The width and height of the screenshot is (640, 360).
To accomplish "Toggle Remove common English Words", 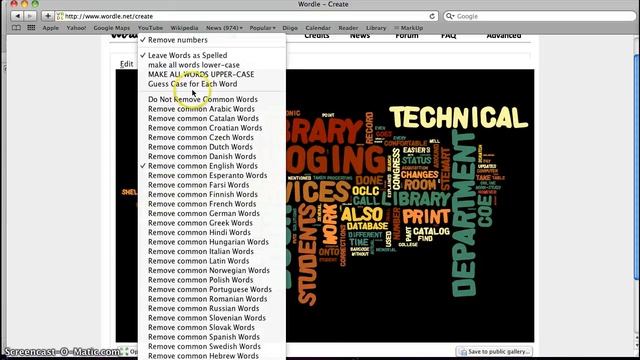I will click(x=212, y=166).
